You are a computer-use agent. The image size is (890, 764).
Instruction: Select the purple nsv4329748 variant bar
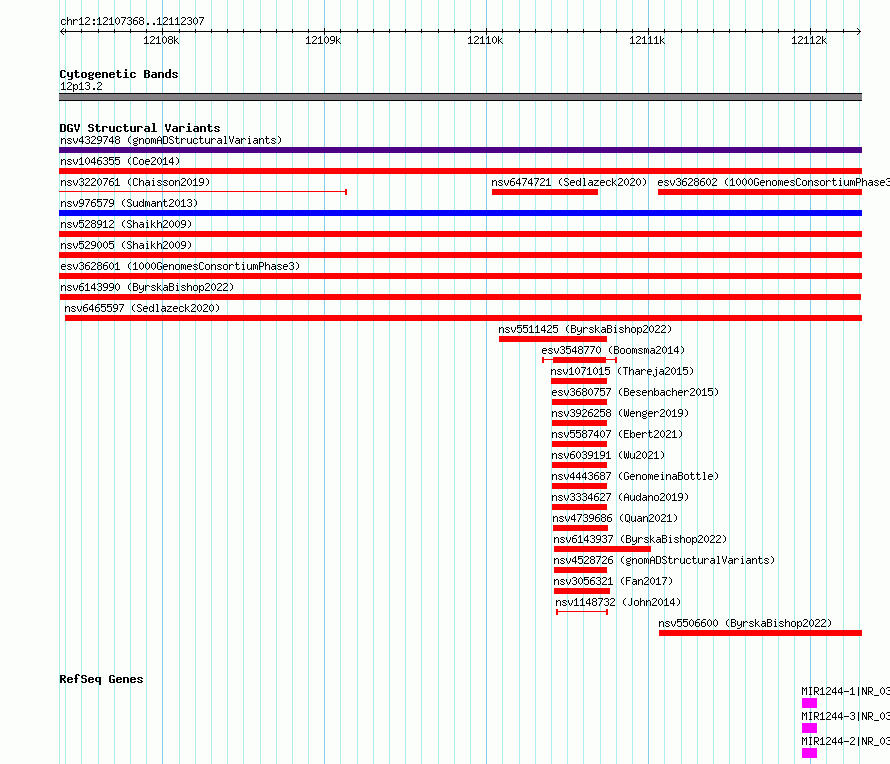(x=460, y=150)
